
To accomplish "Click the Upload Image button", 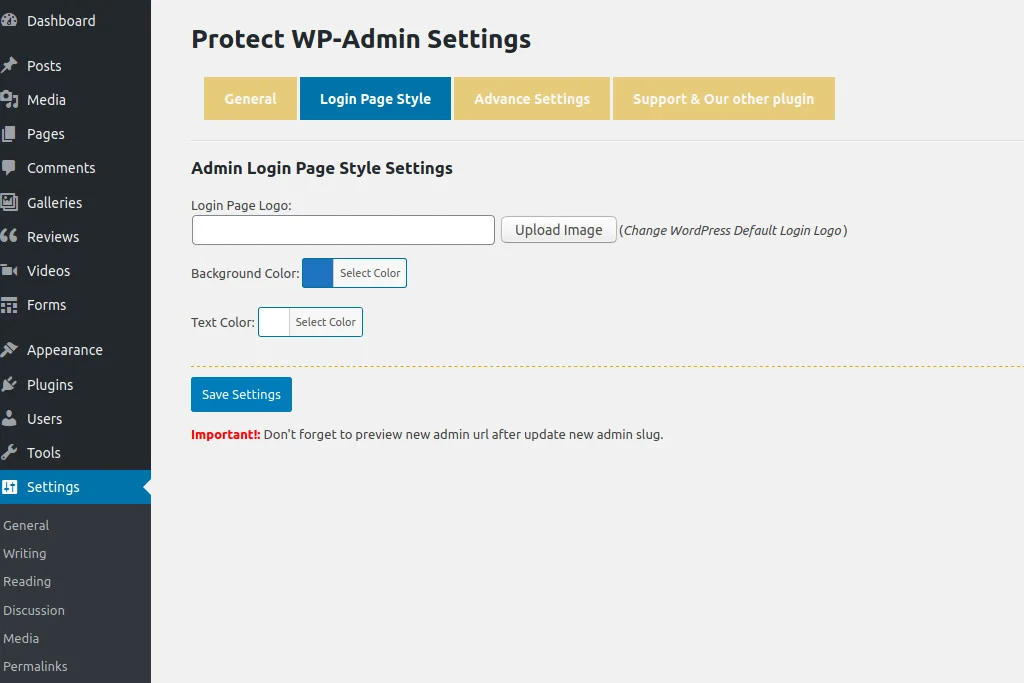I will pyautogui.click(x=558, y=229).
